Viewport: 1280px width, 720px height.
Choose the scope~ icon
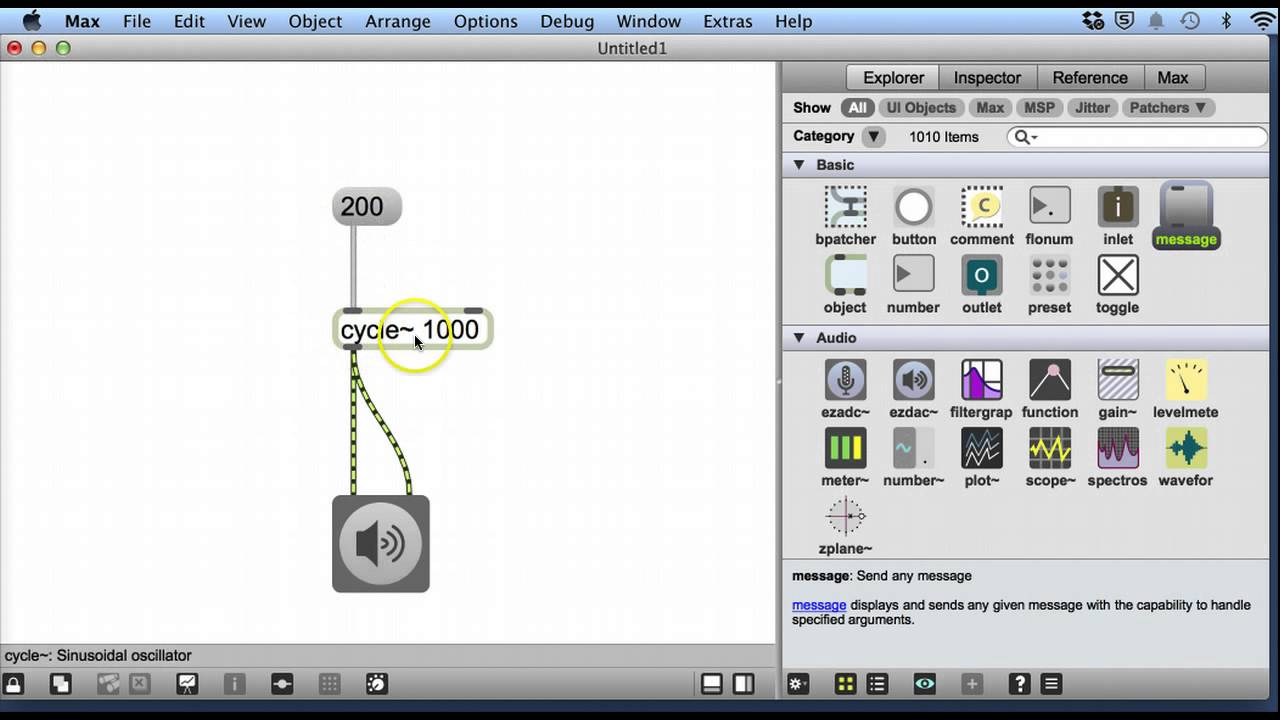[1049, 448]
